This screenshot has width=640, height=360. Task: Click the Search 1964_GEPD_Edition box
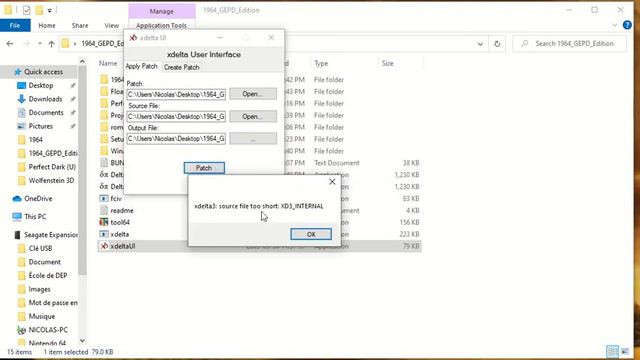[x=569, y=43]
